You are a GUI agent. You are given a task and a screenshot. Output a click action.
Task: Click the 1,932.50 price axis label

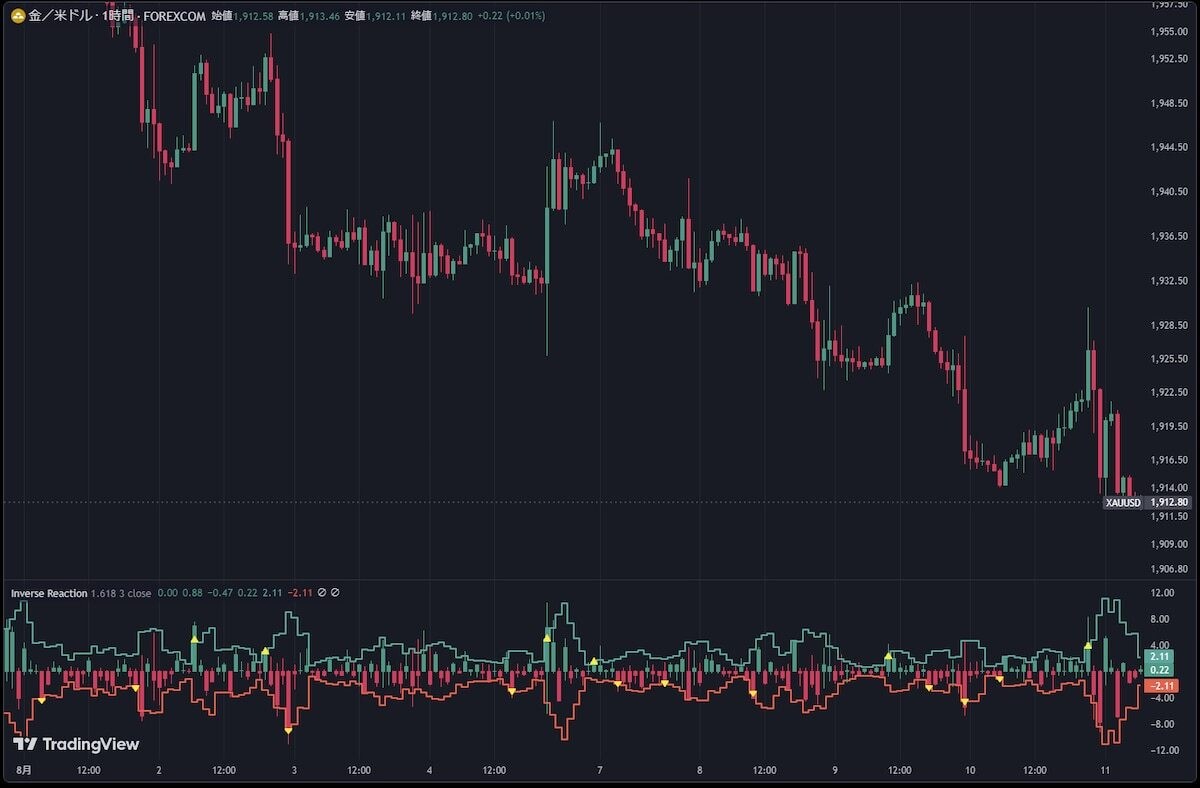(x=1169, y=280)
